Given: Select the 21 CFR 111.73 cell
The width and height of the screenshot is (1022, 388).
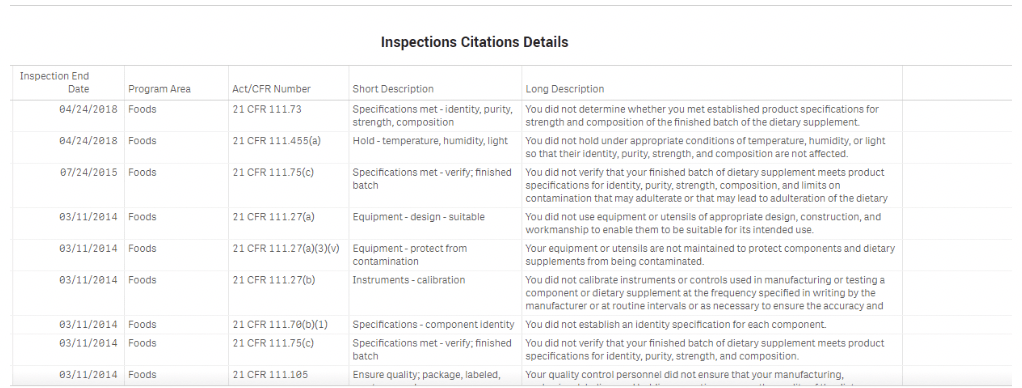Looking at the screenshot, I should click(267, 109).
